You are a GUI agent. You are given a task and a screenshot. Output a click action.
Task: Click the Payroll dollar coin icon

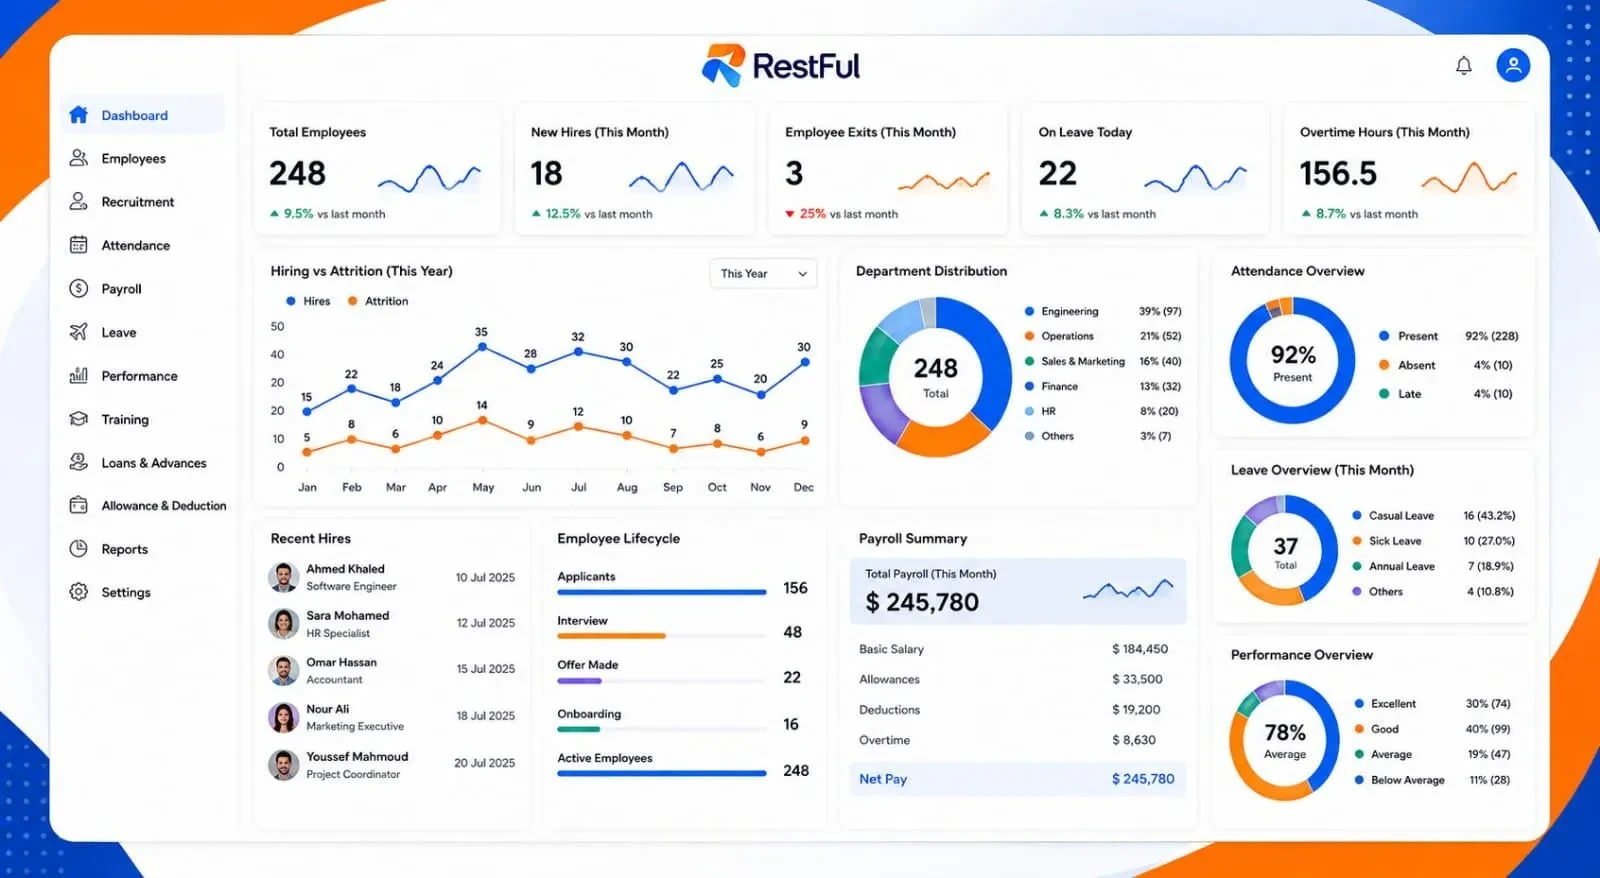(x=78, y=288)
